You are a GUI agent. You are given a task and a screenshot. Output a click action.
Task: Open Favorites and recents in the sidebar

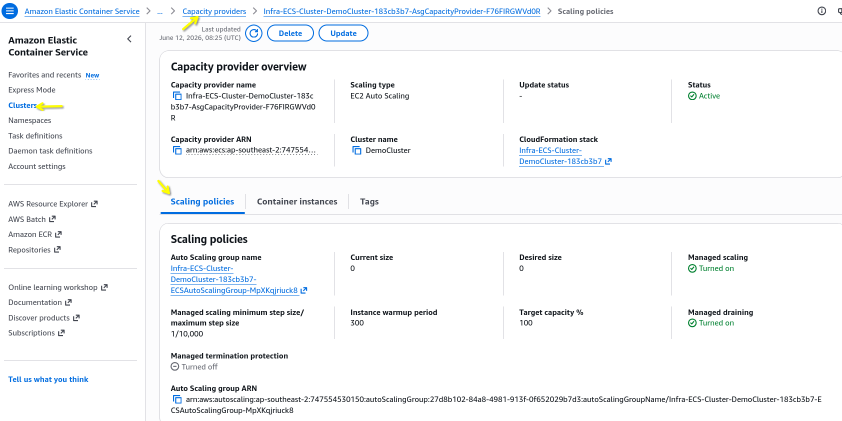point(45,75)
